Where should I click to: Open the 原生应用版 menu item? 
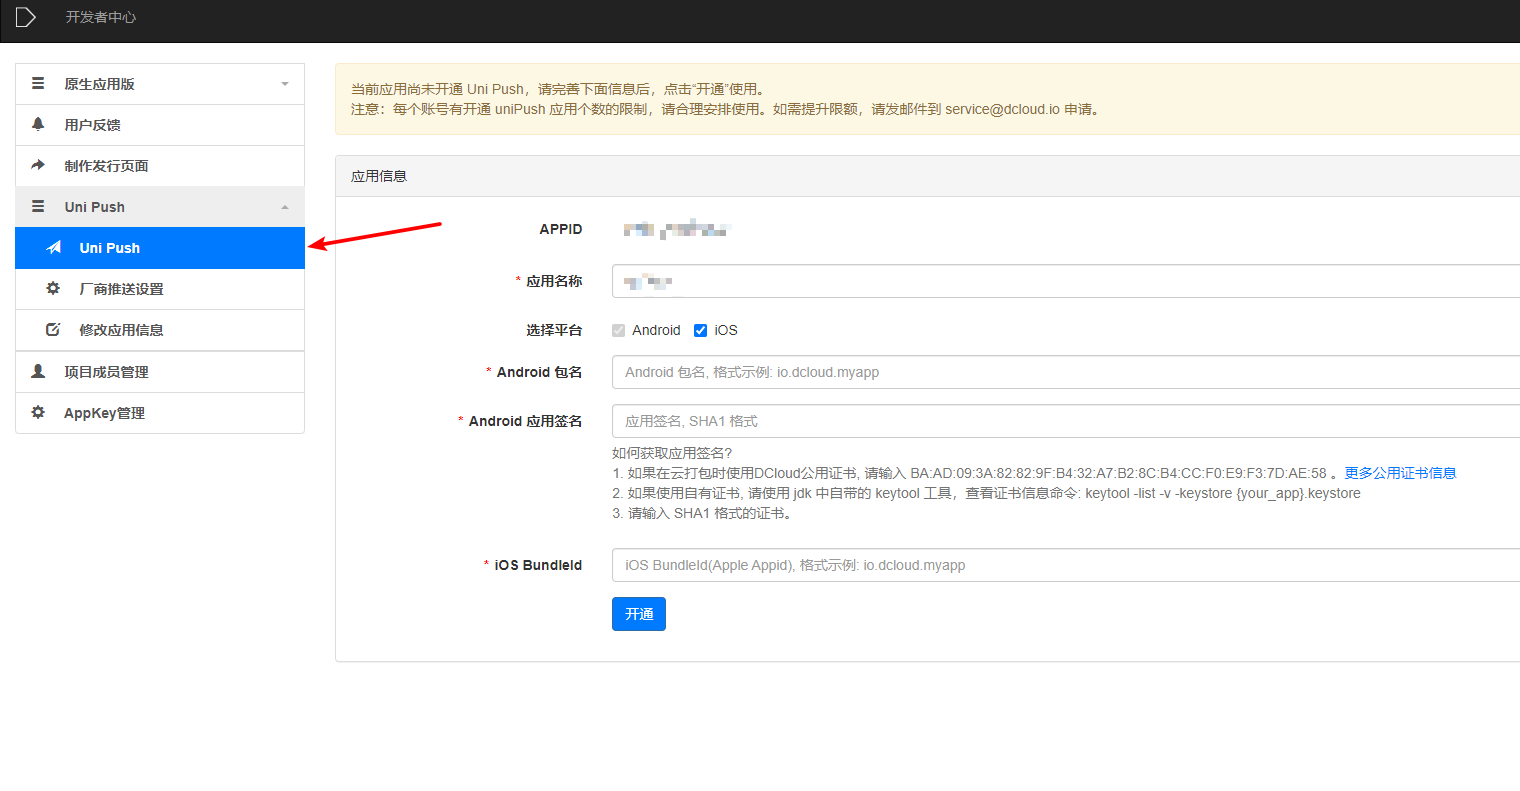160,84
